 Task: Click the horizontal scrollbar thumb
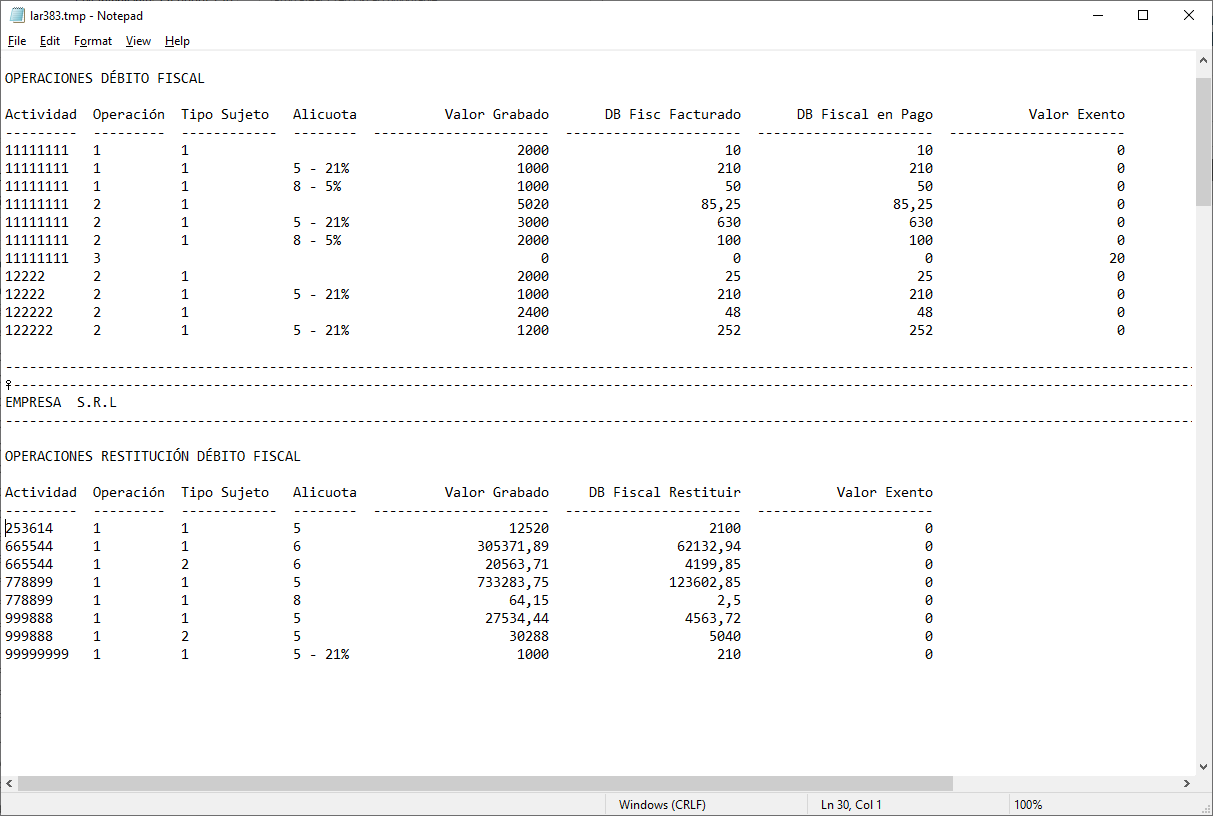coord(485,784)
